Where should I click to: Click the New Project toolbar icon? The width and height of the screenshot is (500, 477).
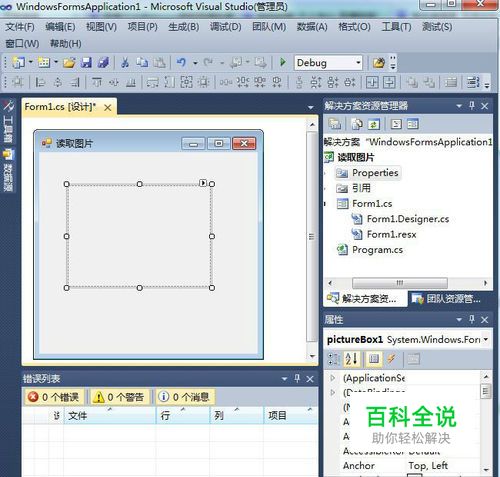click(18, 62)
